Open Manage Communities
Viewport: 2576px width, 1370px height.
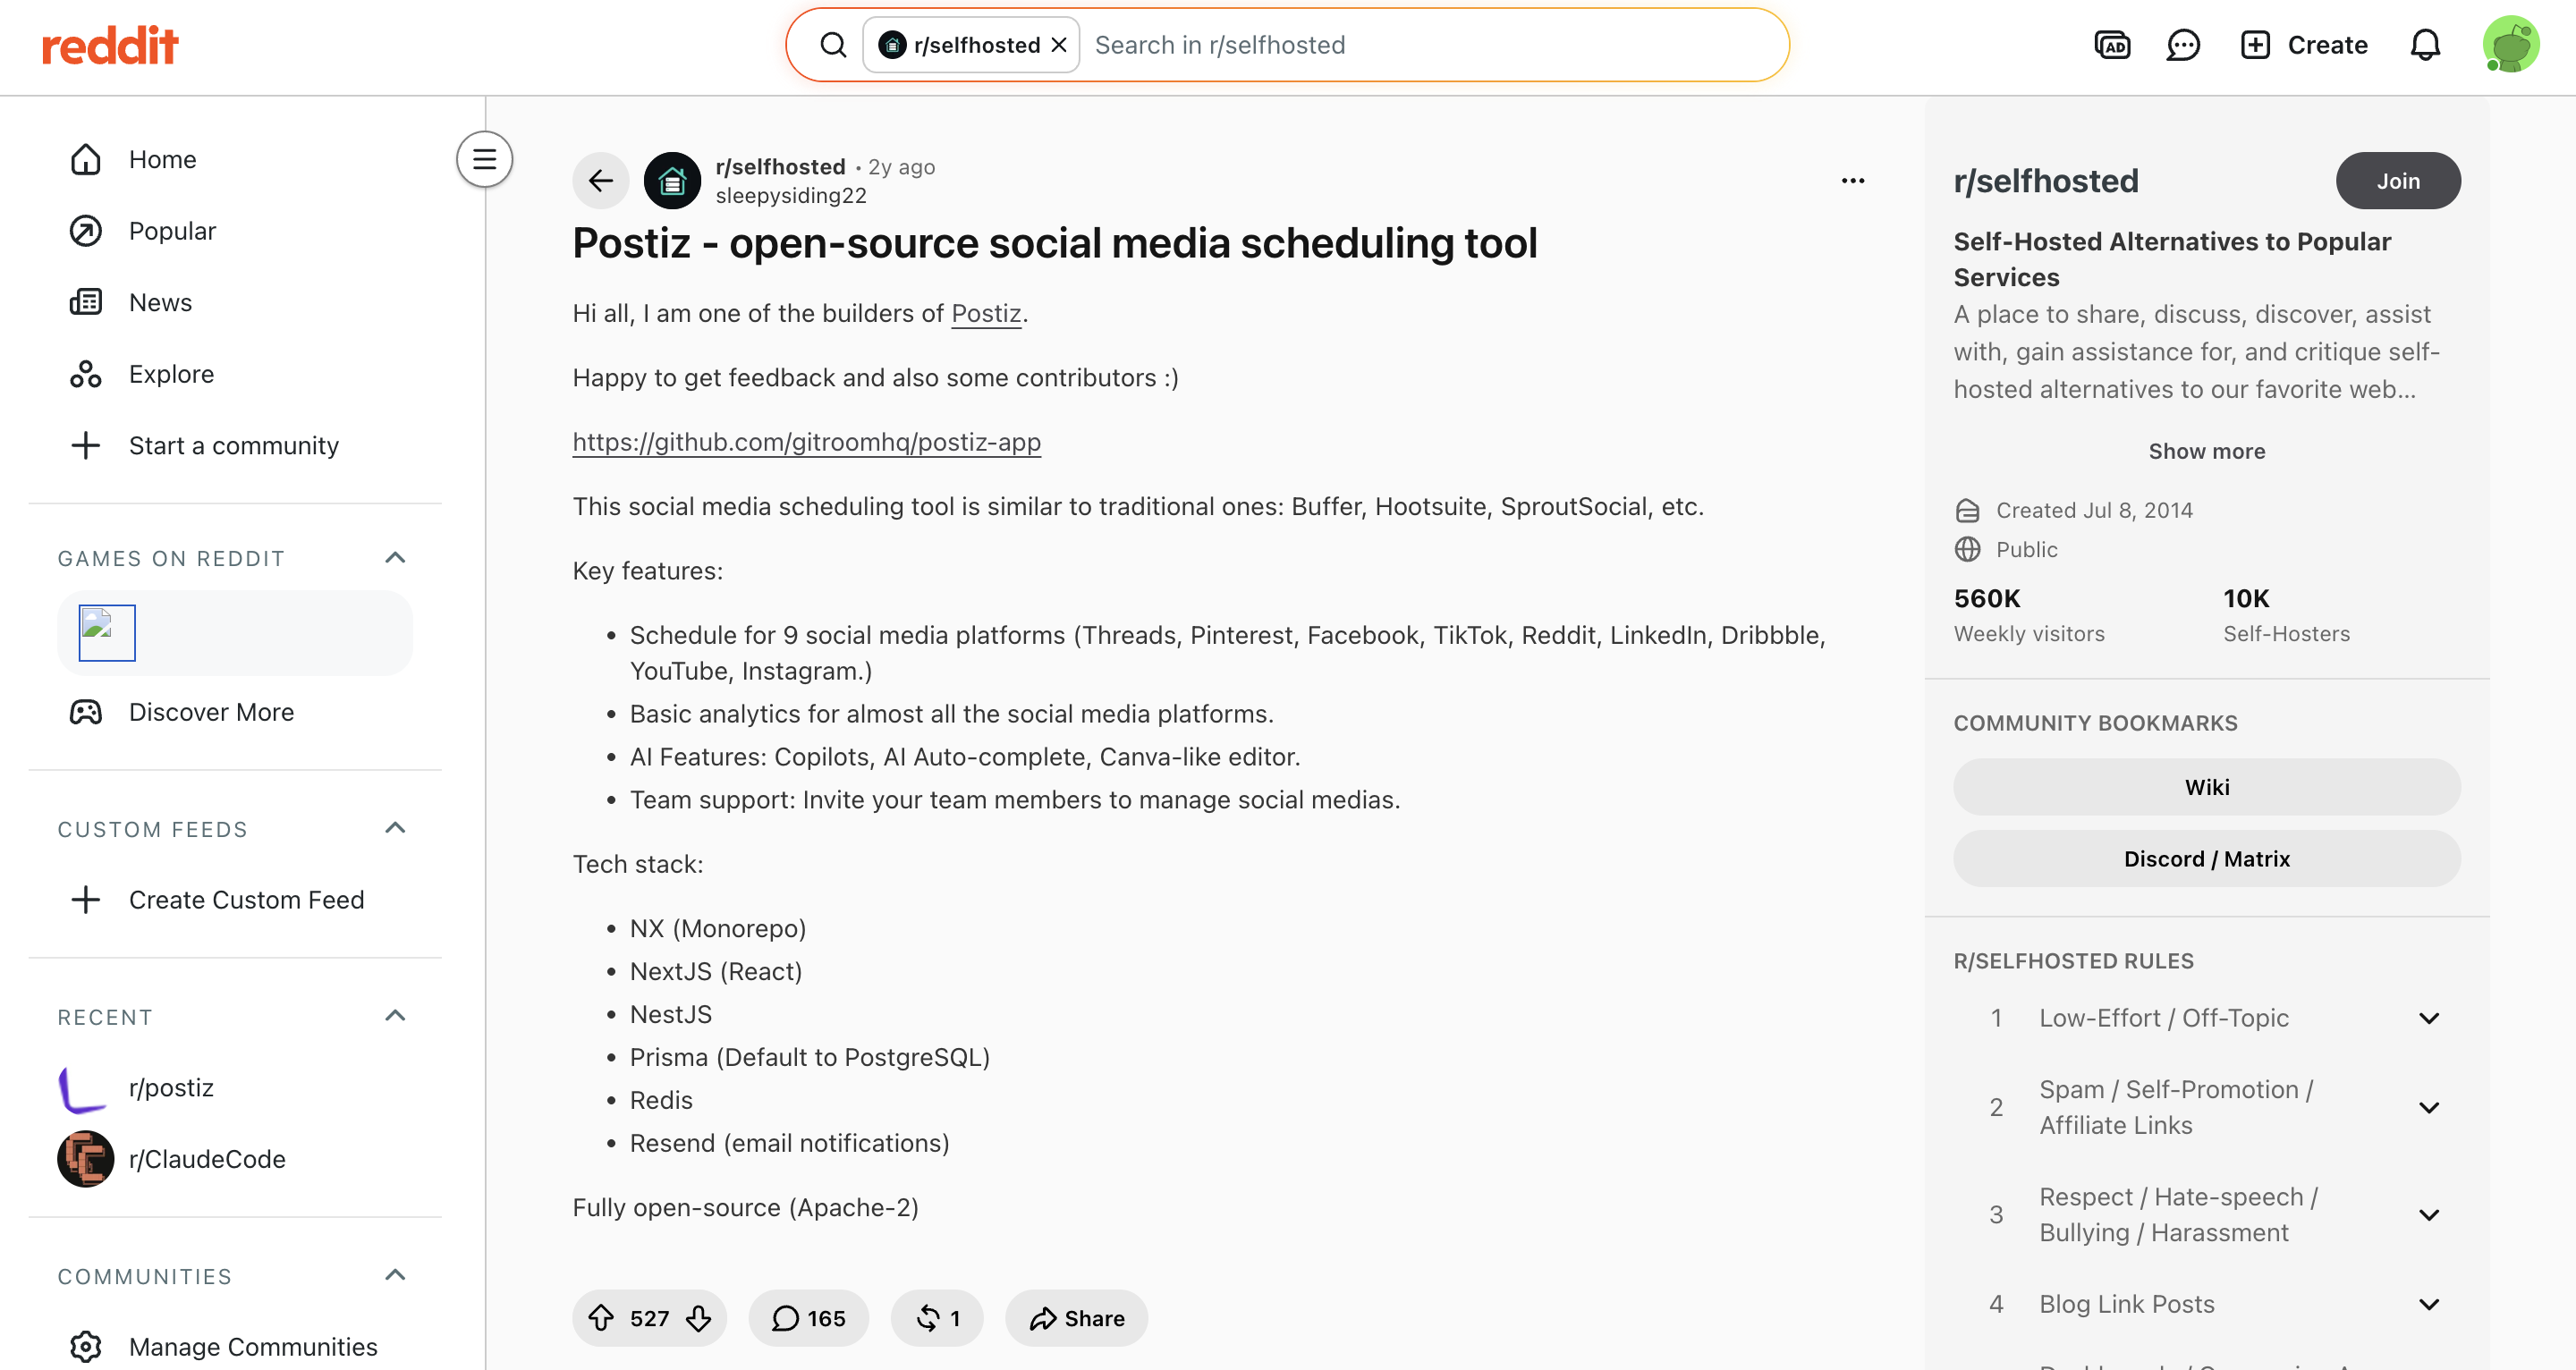pos(235,1346)
